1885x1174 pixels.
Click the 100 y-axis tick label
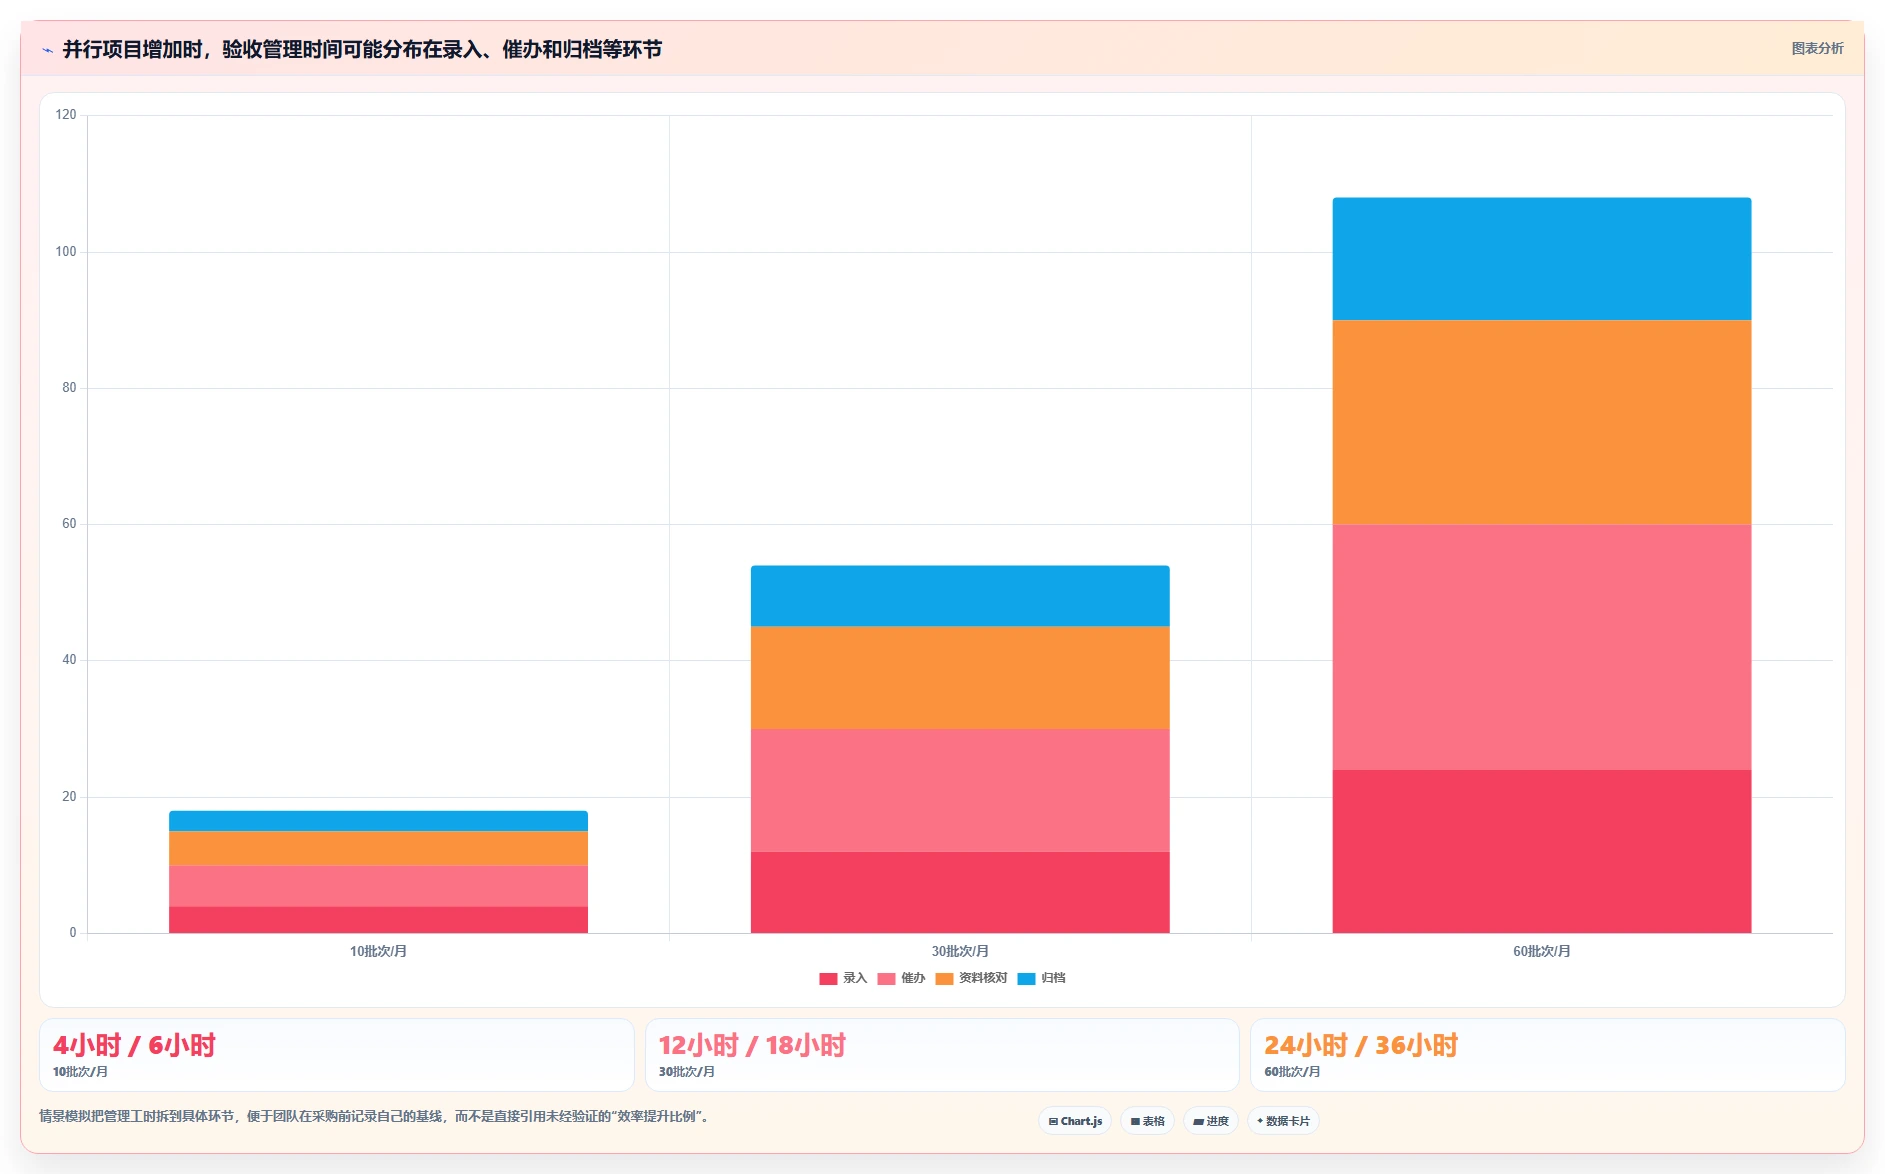pos(66,252)
